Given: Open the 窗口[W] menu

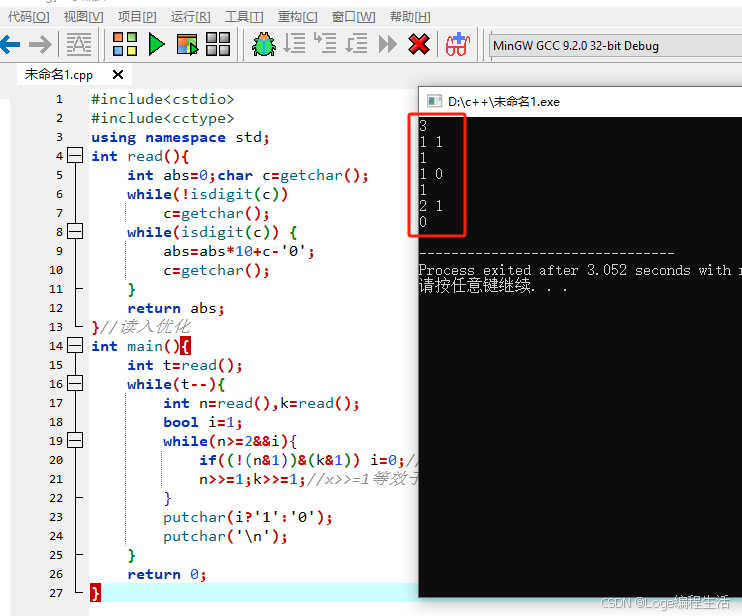Looking at the screenshot, I should tap(353, 17).
